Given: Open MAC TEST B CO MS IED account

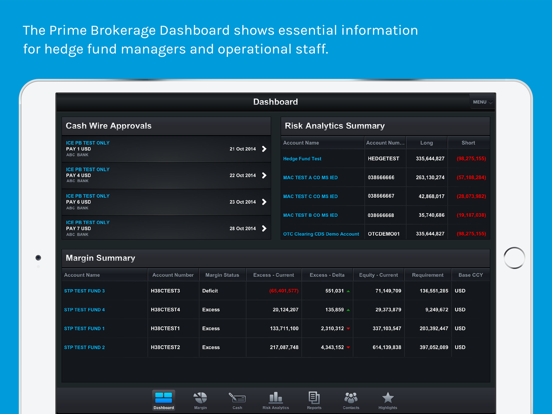Looking at the screenshot, I should click(x=310, y=215).
